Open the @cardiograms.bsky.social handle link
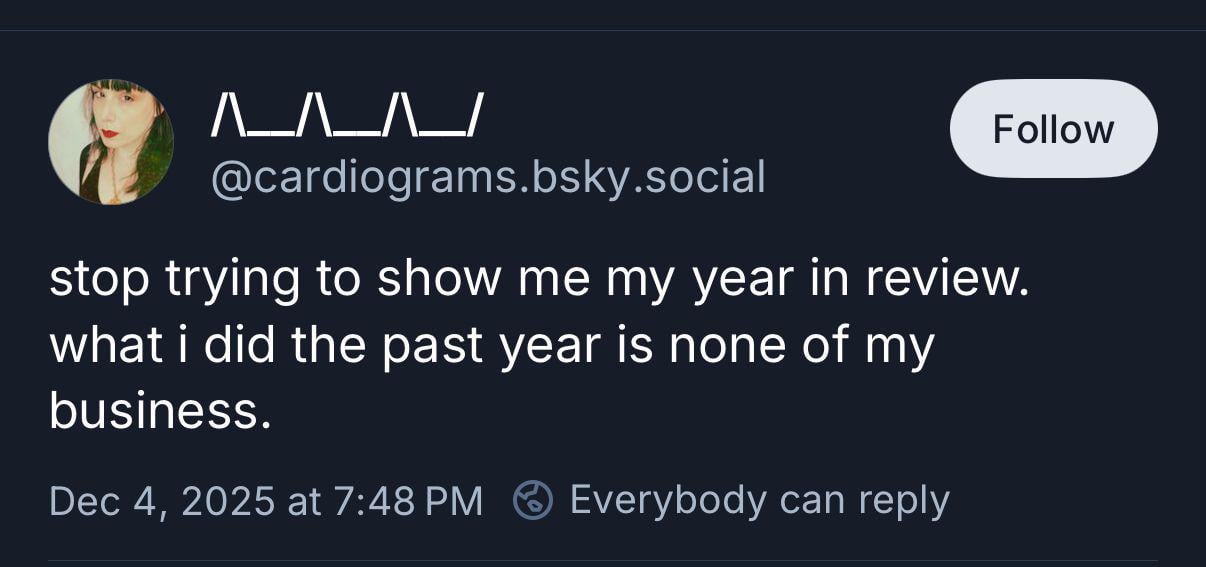 pyautogui.click(x=487, y=177)
